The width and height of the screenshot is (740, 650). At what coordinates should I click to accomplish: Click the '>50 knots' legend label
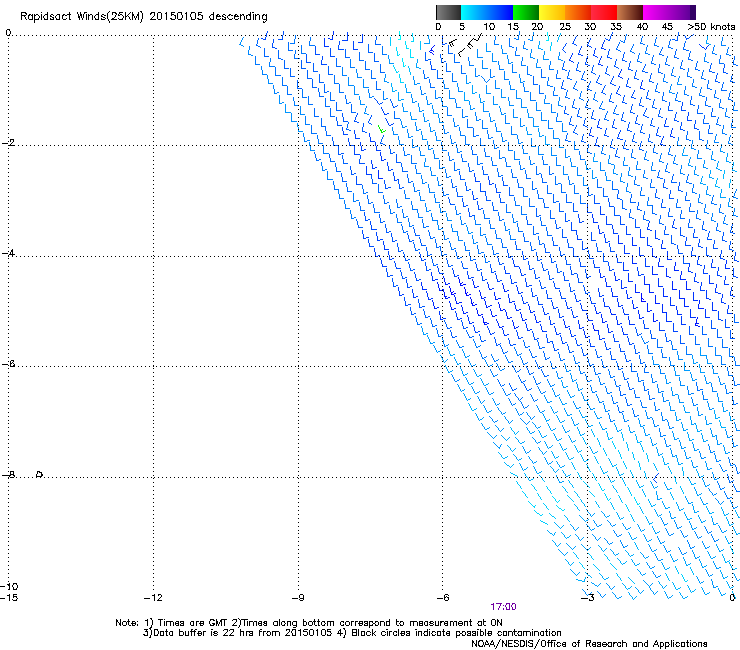coord(711,27)
